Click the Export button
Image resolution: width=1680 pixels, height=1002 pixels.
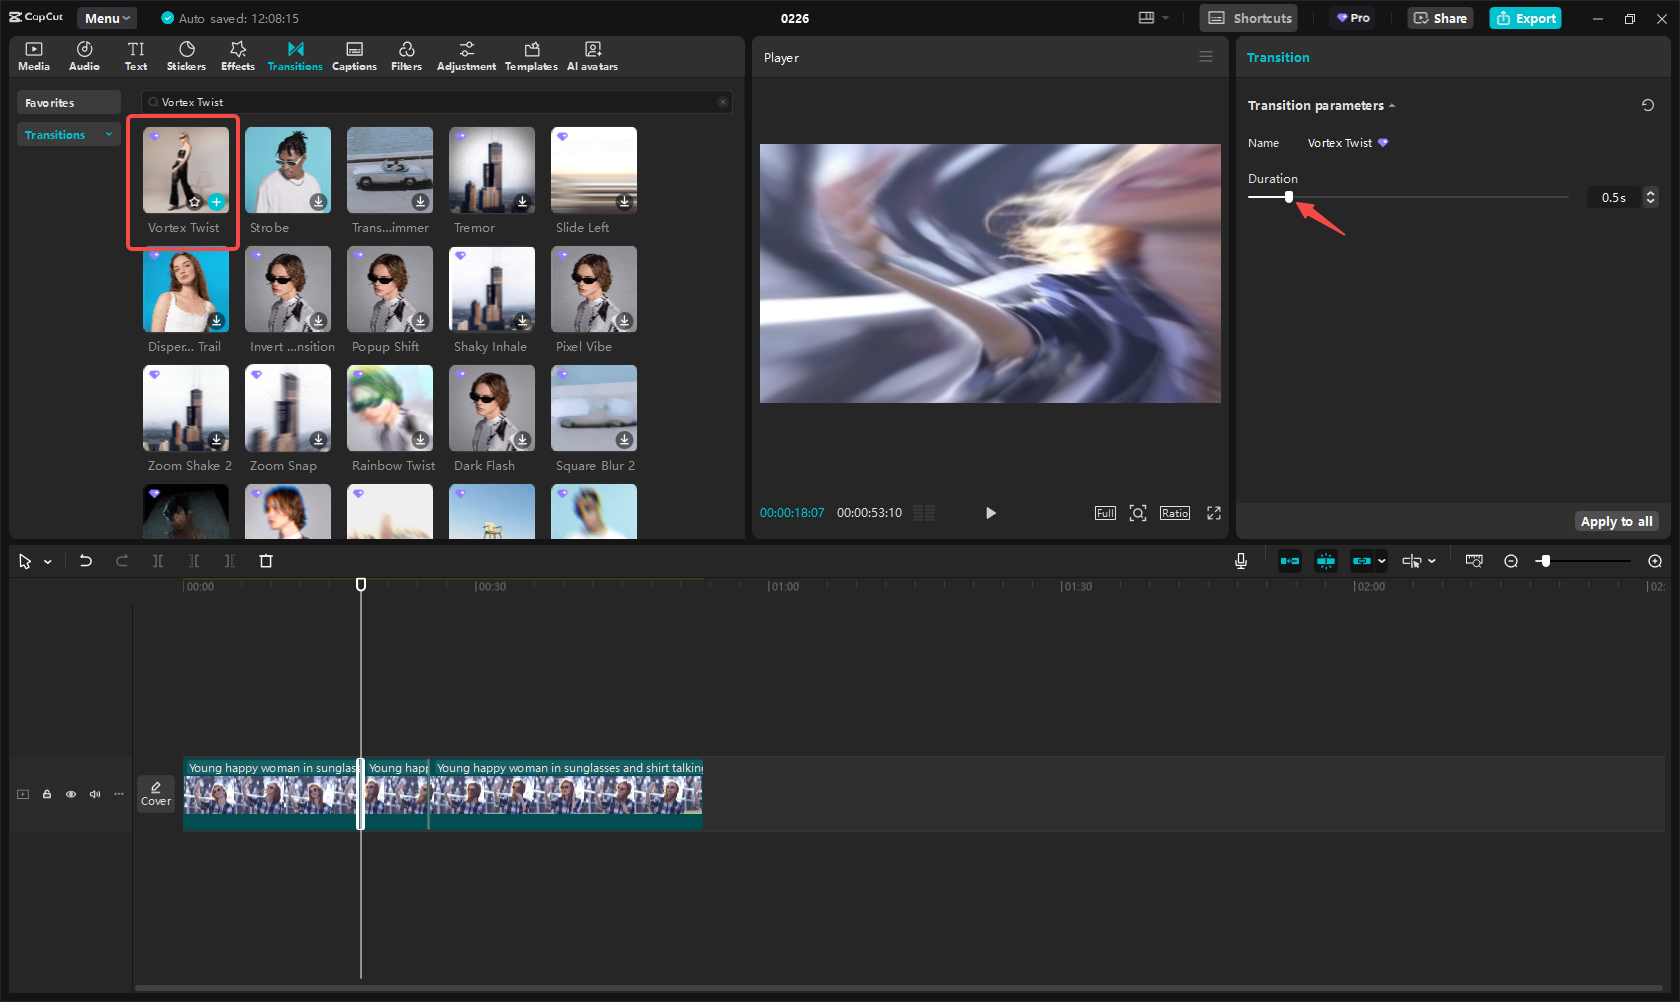pos(1525,18)
